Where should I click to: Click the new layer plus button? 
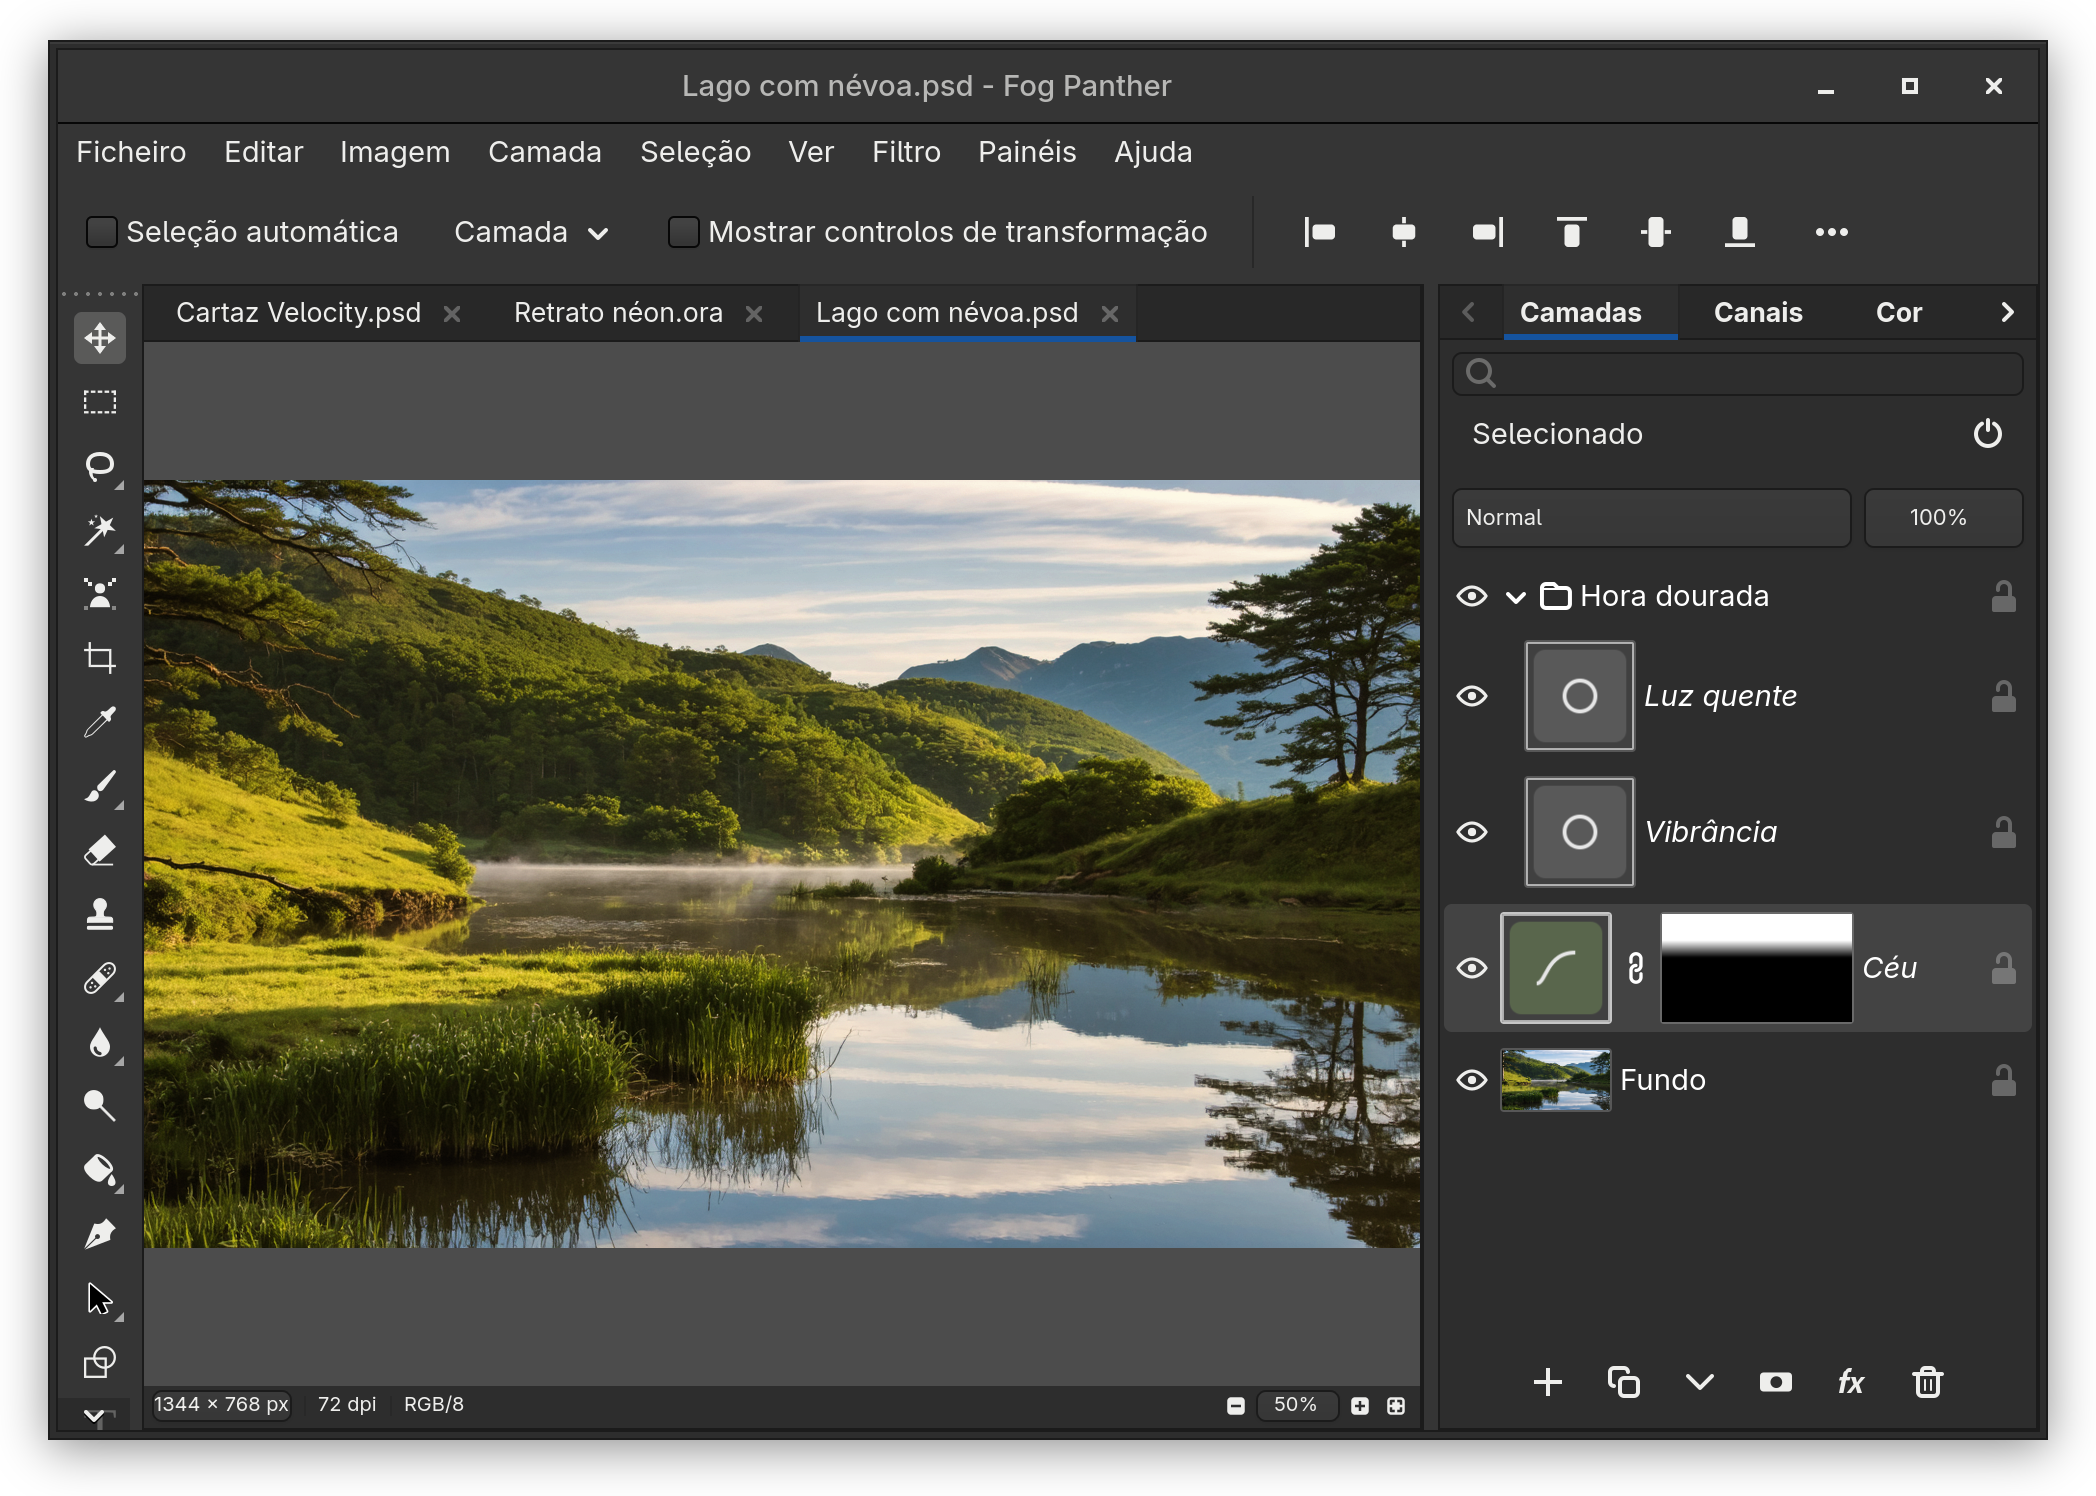pyautogui.click(x=1547, y=1382)
